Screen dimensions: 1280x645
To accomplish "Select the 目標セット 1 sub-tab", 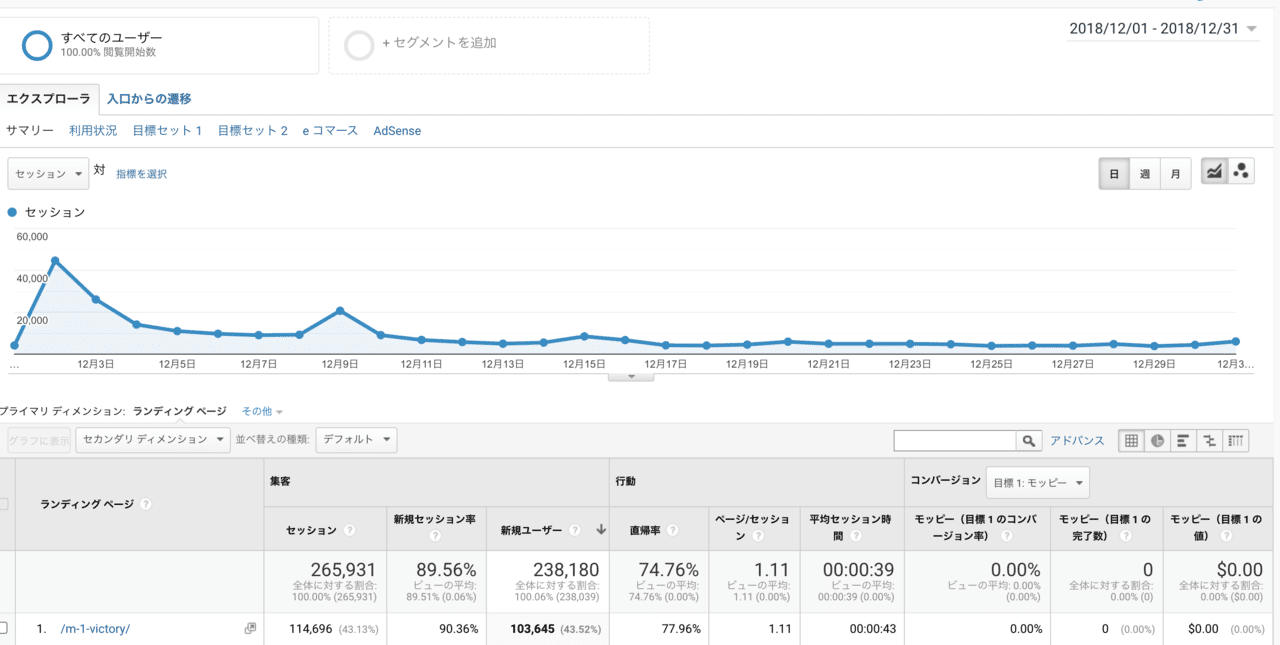I will click(x=167, y=131).
